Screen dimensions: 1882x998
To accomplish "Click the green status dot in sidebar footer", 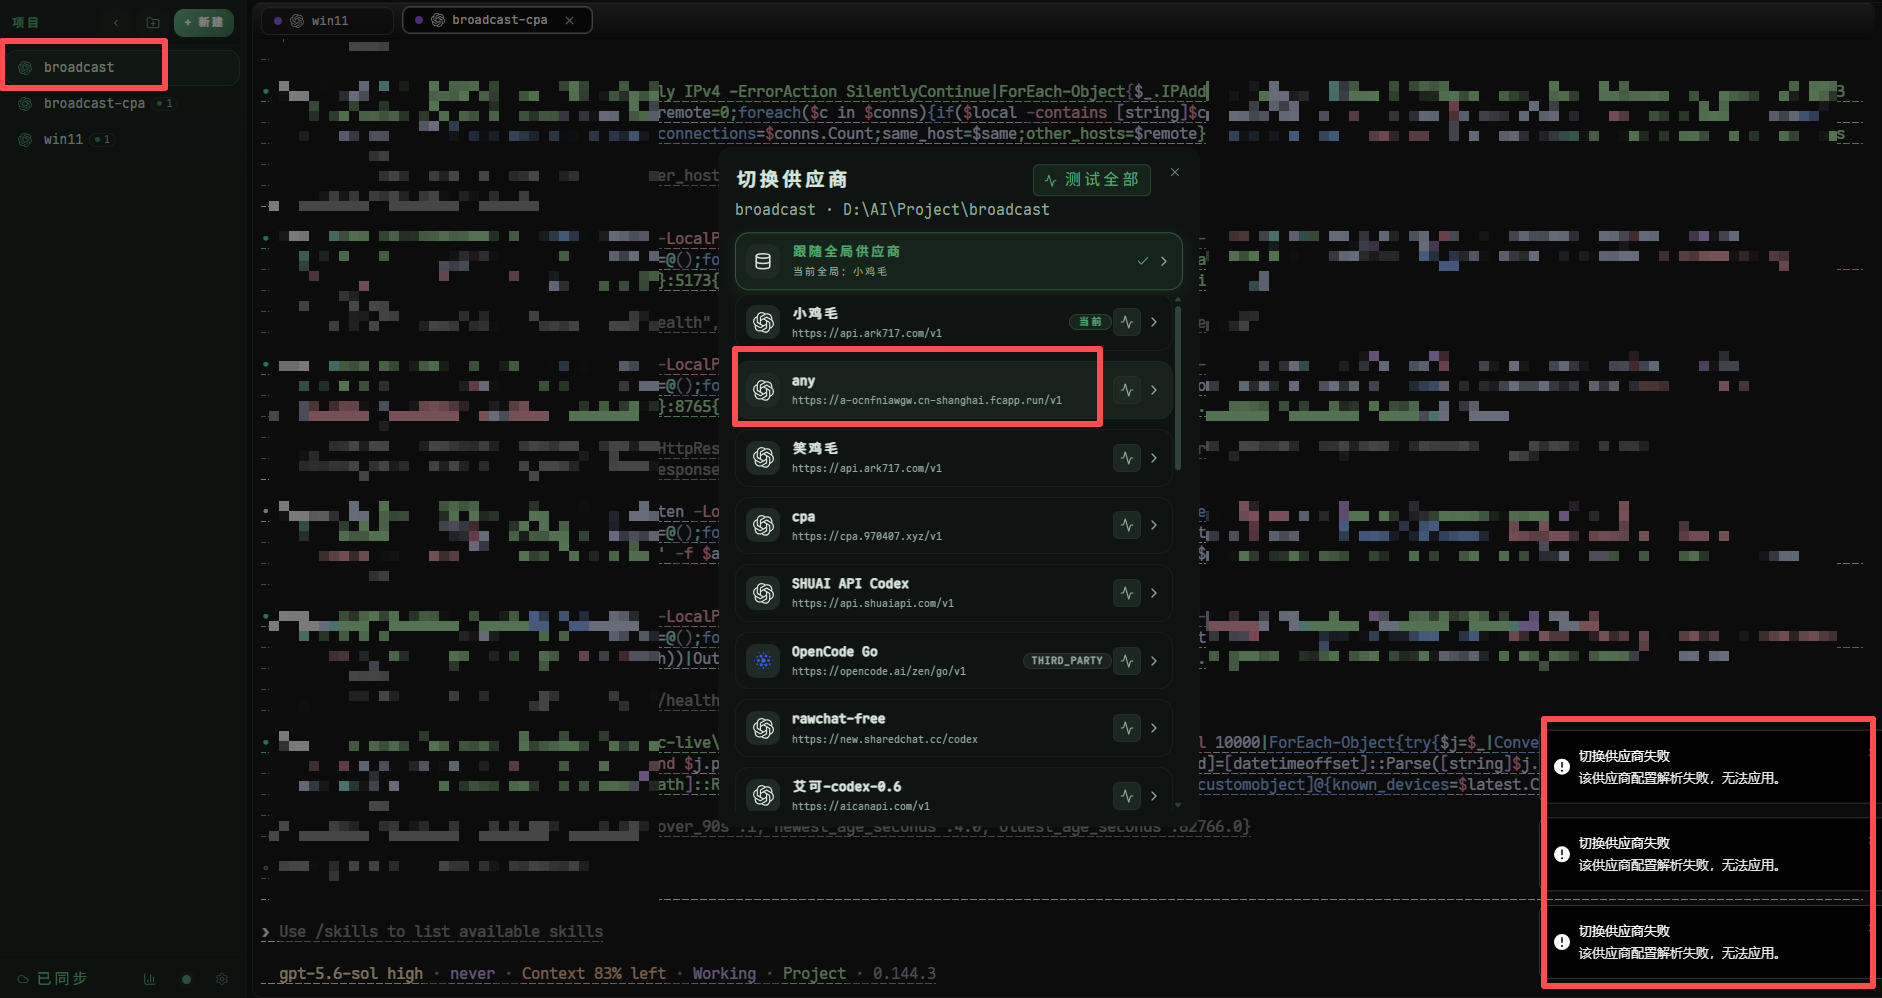I will pos(186,979).
